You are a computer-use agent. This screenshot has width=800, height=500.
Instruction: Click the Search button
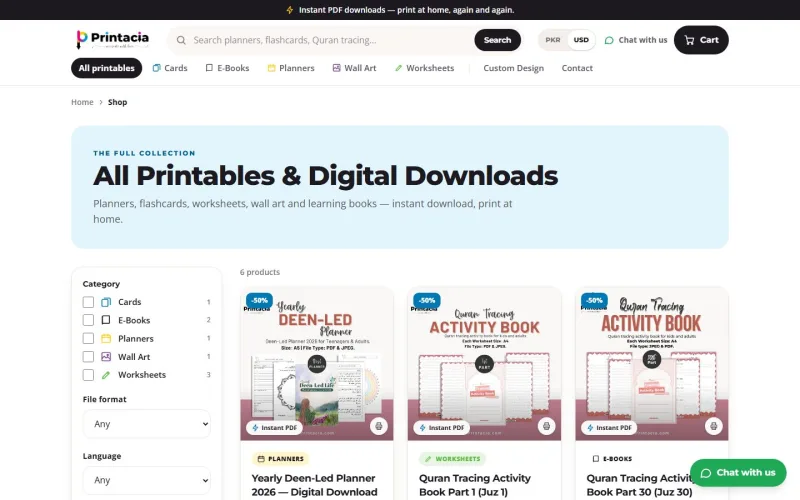[x=497, y=40]
